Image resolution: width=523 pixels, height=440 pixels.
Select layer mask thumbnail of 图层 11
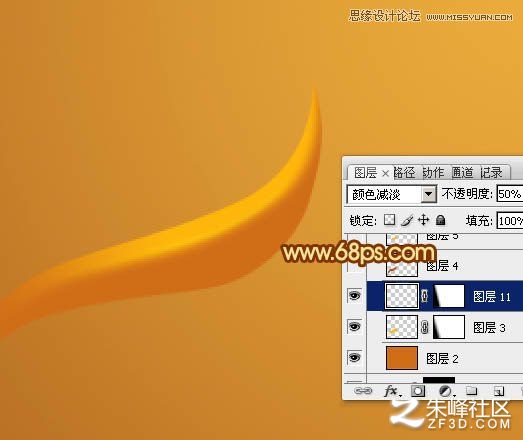click(449, 296)
